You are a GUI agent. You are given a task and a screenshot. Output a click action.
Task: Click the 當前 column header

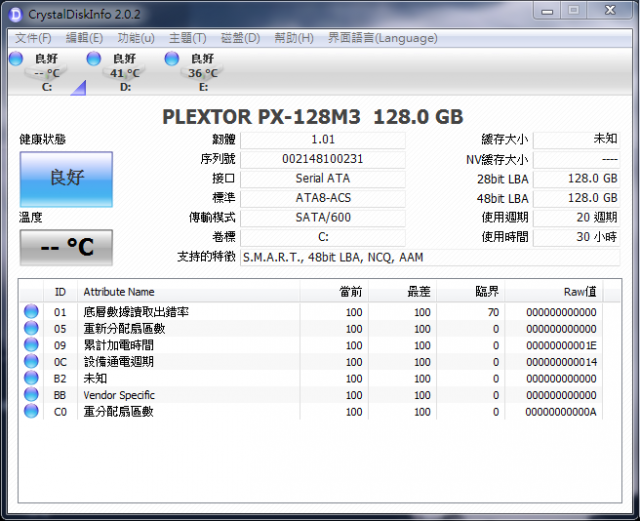tap(334, 292)
